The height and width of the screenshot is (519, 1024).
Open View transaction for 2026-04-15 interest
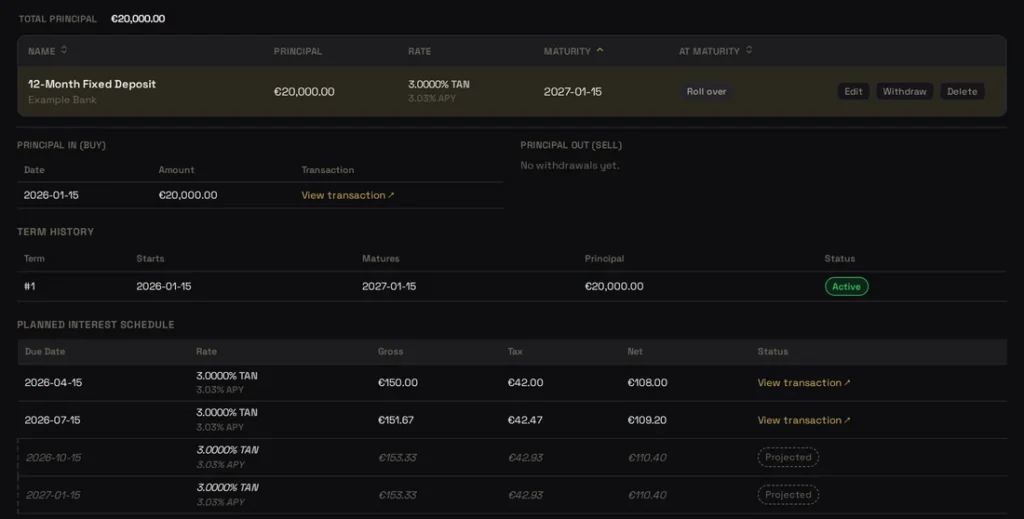[803, 383]
